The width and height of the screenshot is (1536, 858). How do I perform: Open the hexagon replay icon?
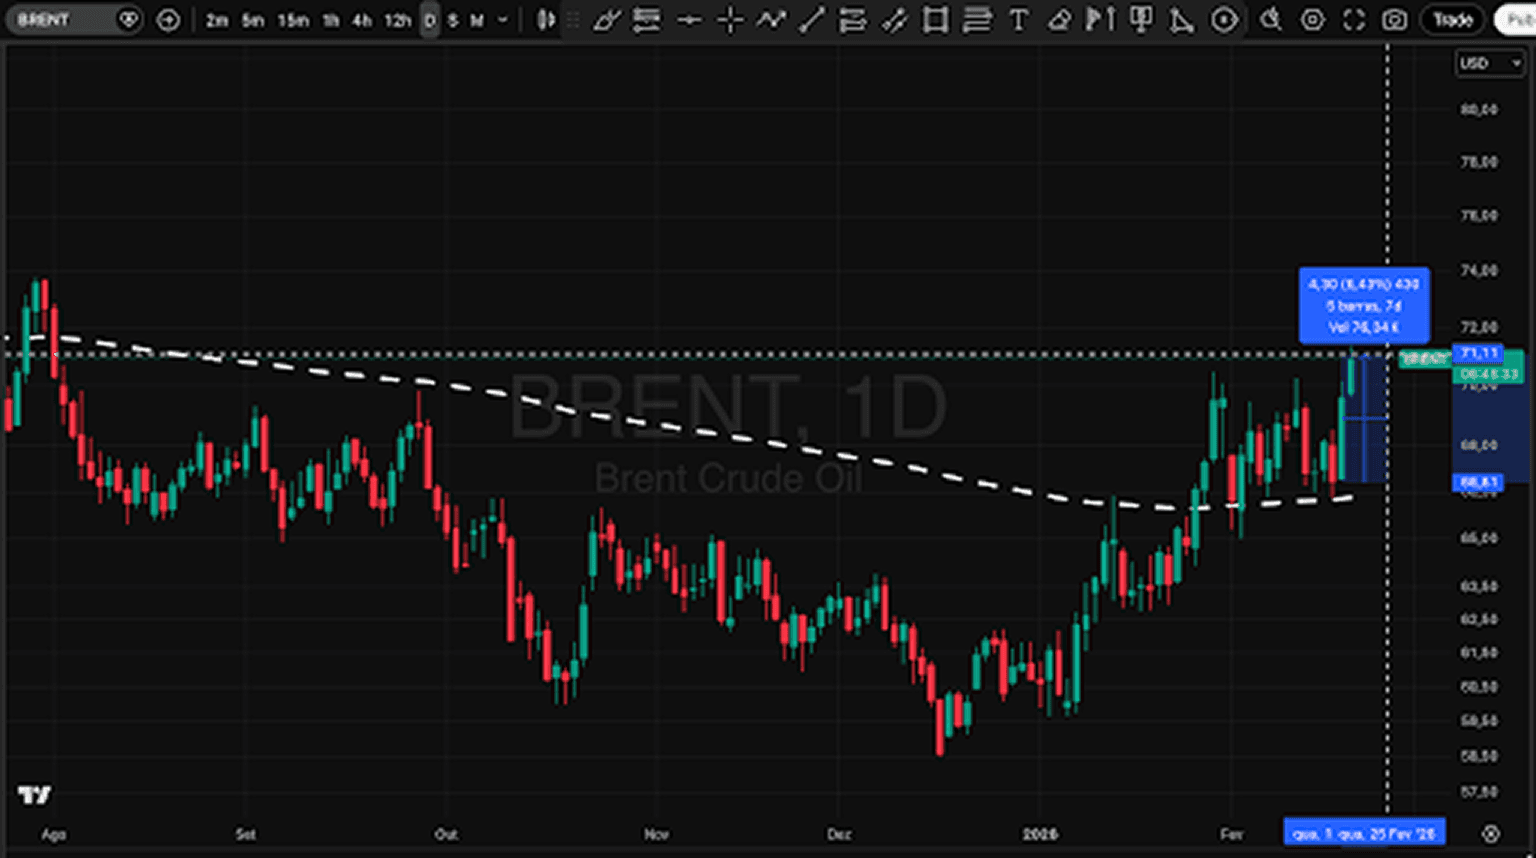click(x=1224, y=20)
